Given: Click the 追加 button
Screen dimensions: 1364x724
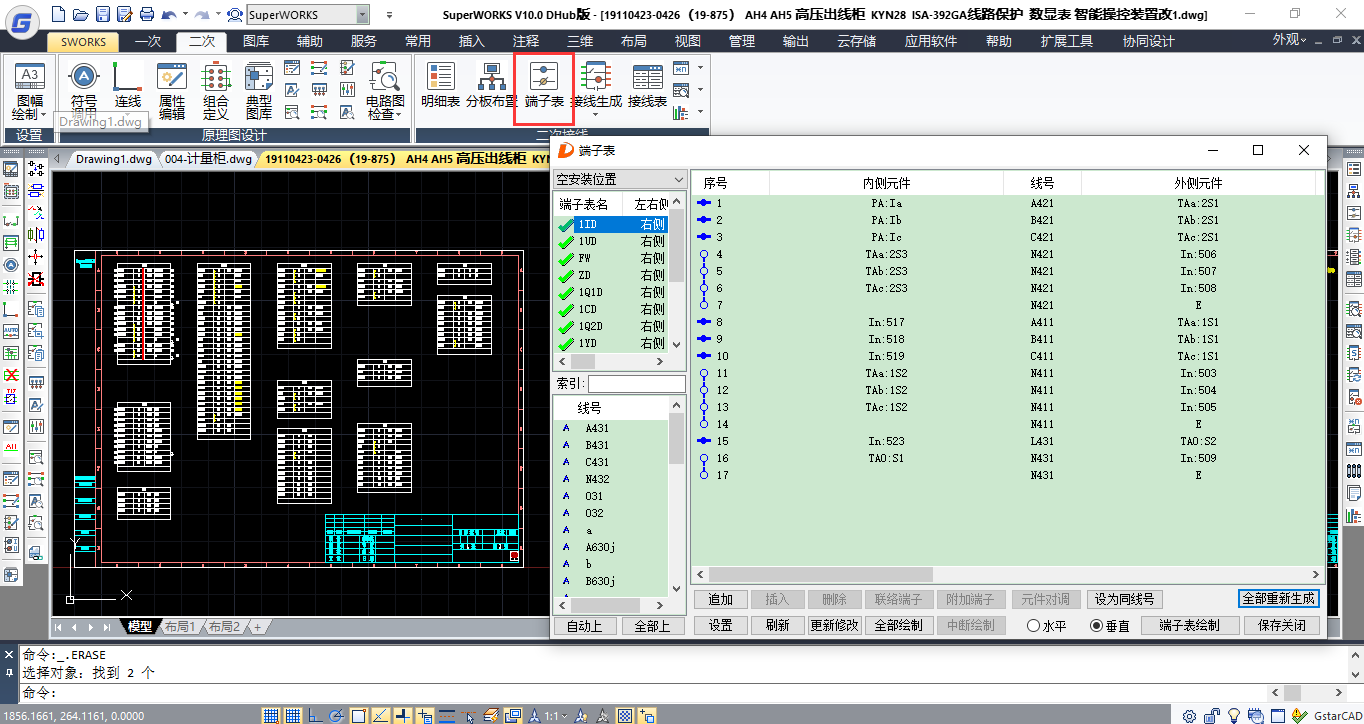Looking at the screenshot, I should (721, 599).
